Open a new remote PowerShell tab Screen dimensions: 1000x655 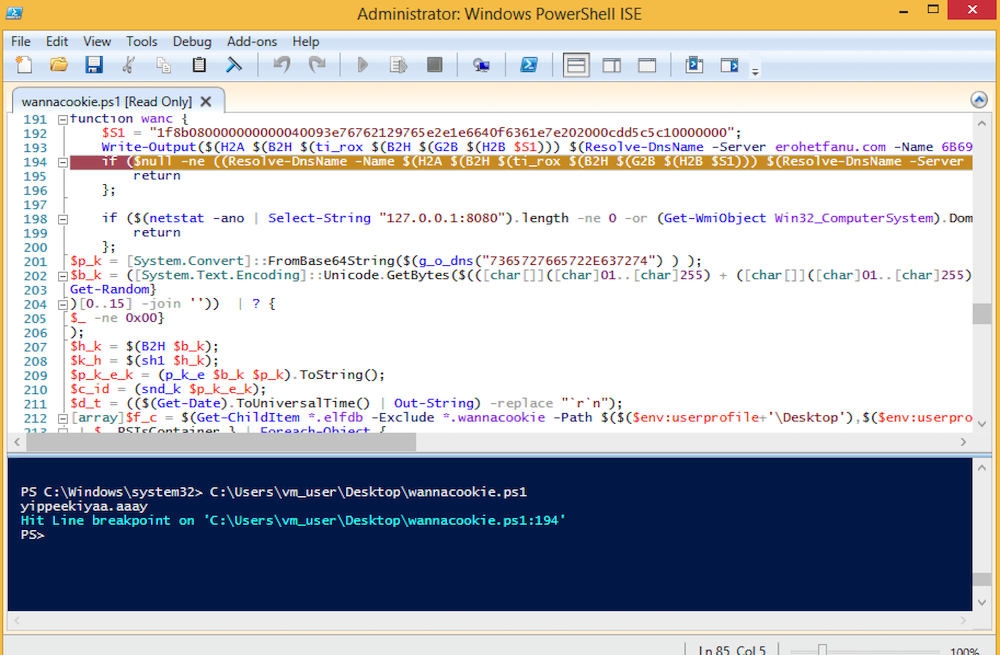[x=482, y=64]
